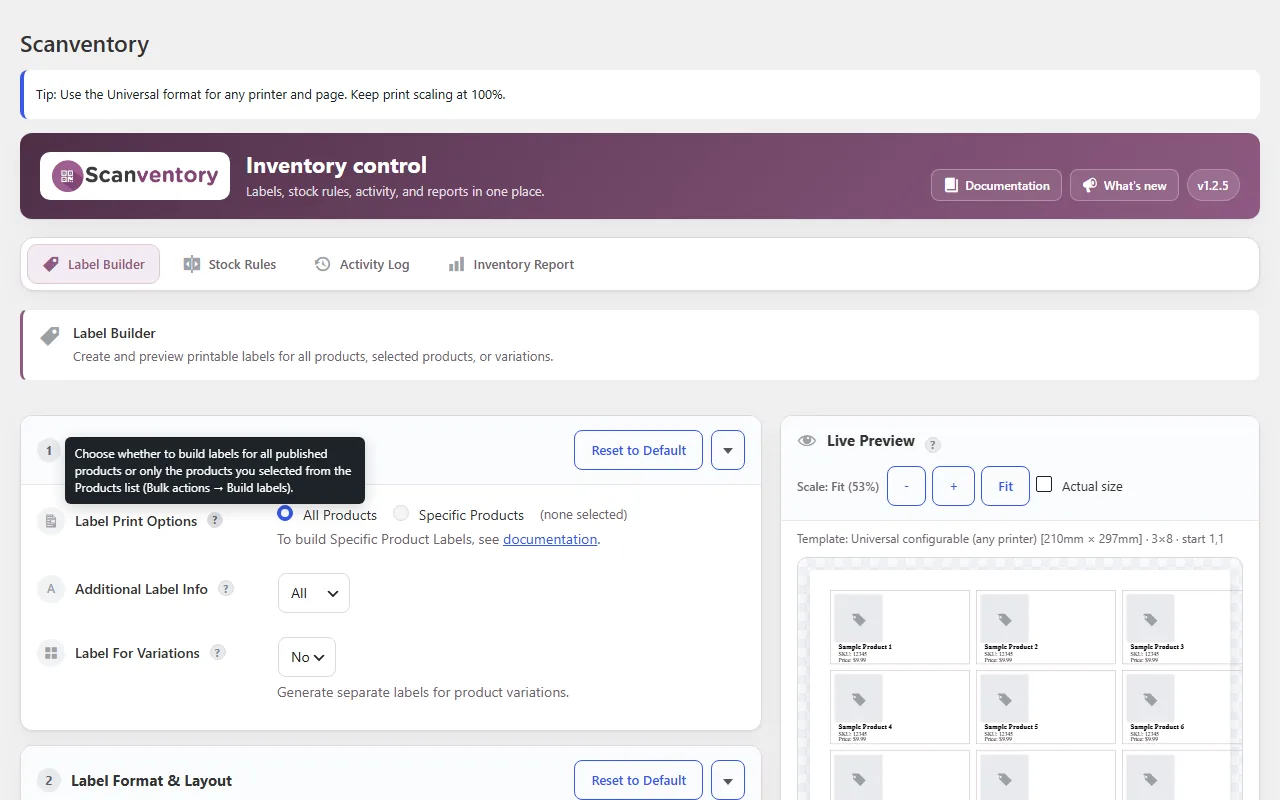
Task: Select the All Products radio button
Action: [285, 513]
